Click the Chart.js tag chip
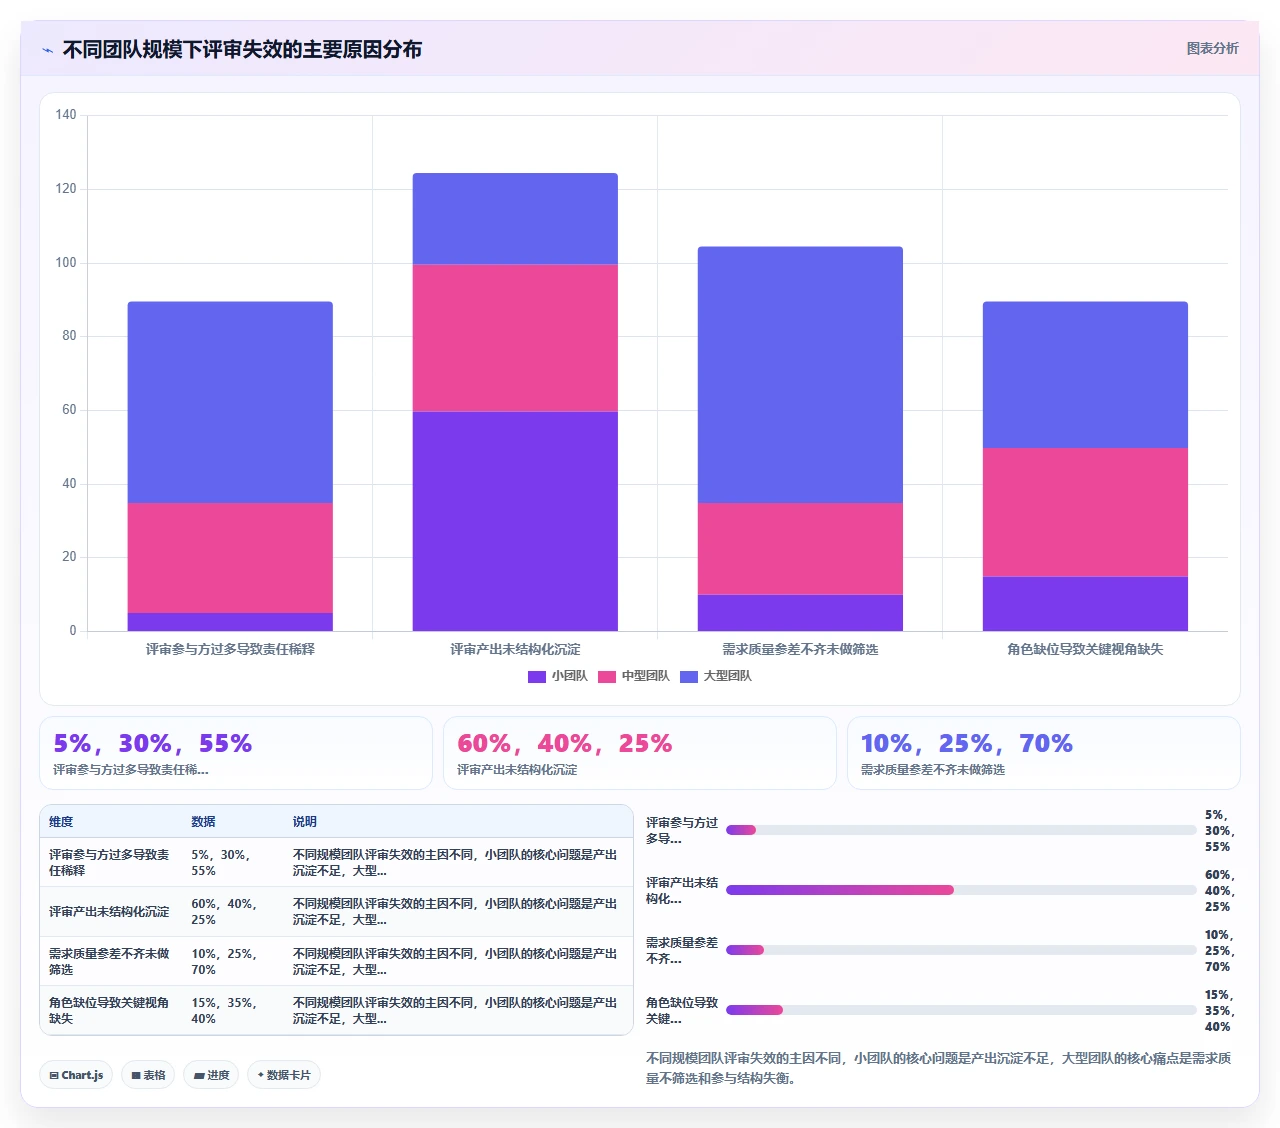Screen dimensions: 1280x1128 (x=77, y=1075)
